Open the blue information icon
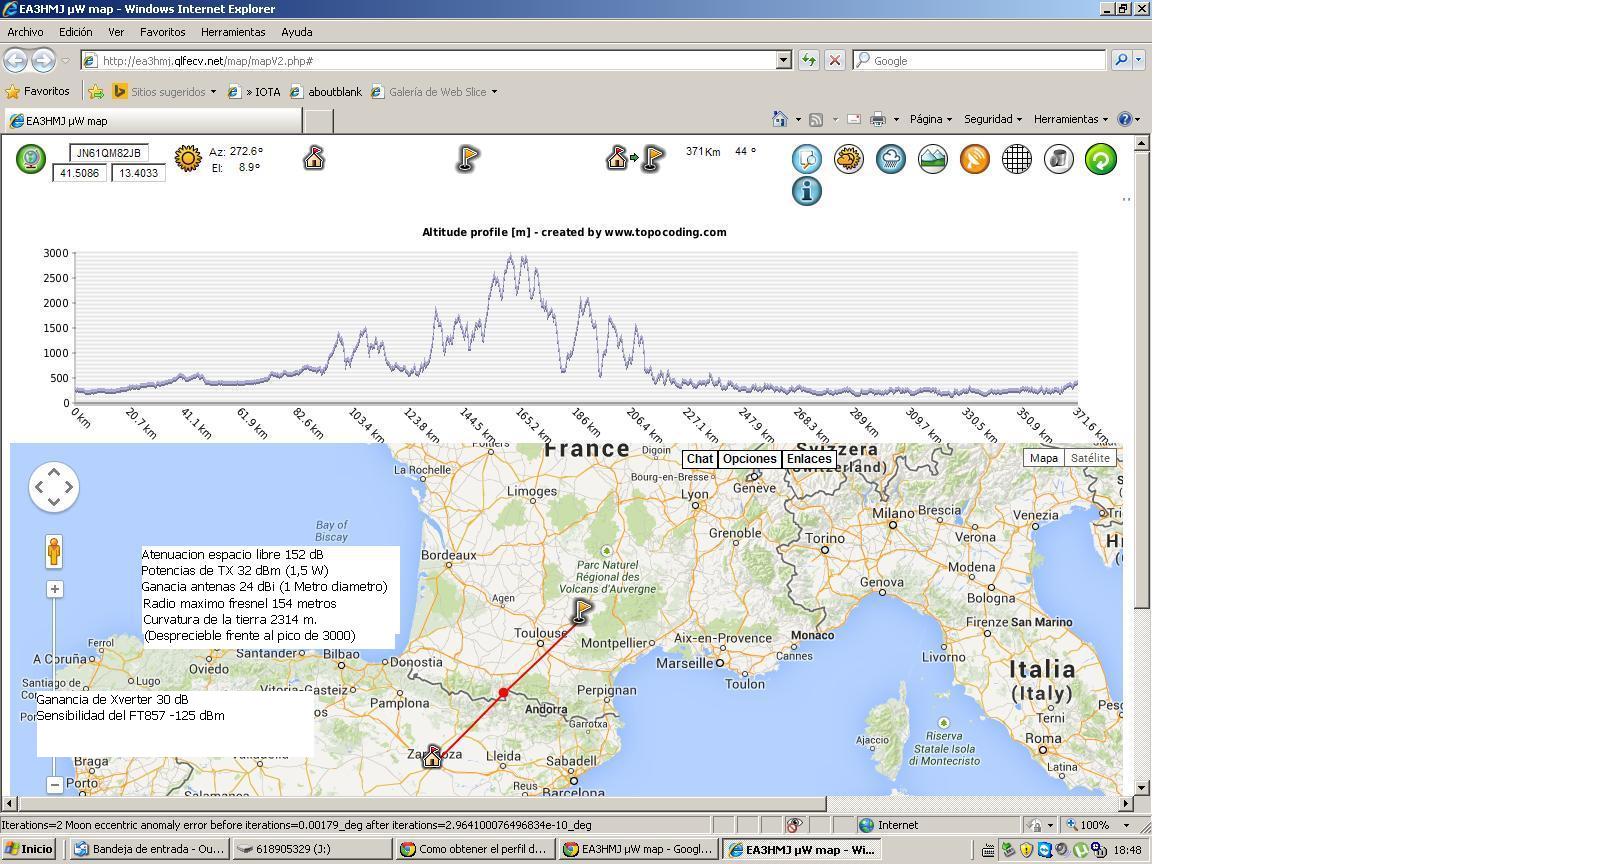Image resolution: width=1600 pixels, height=864 pixels. 806,191
